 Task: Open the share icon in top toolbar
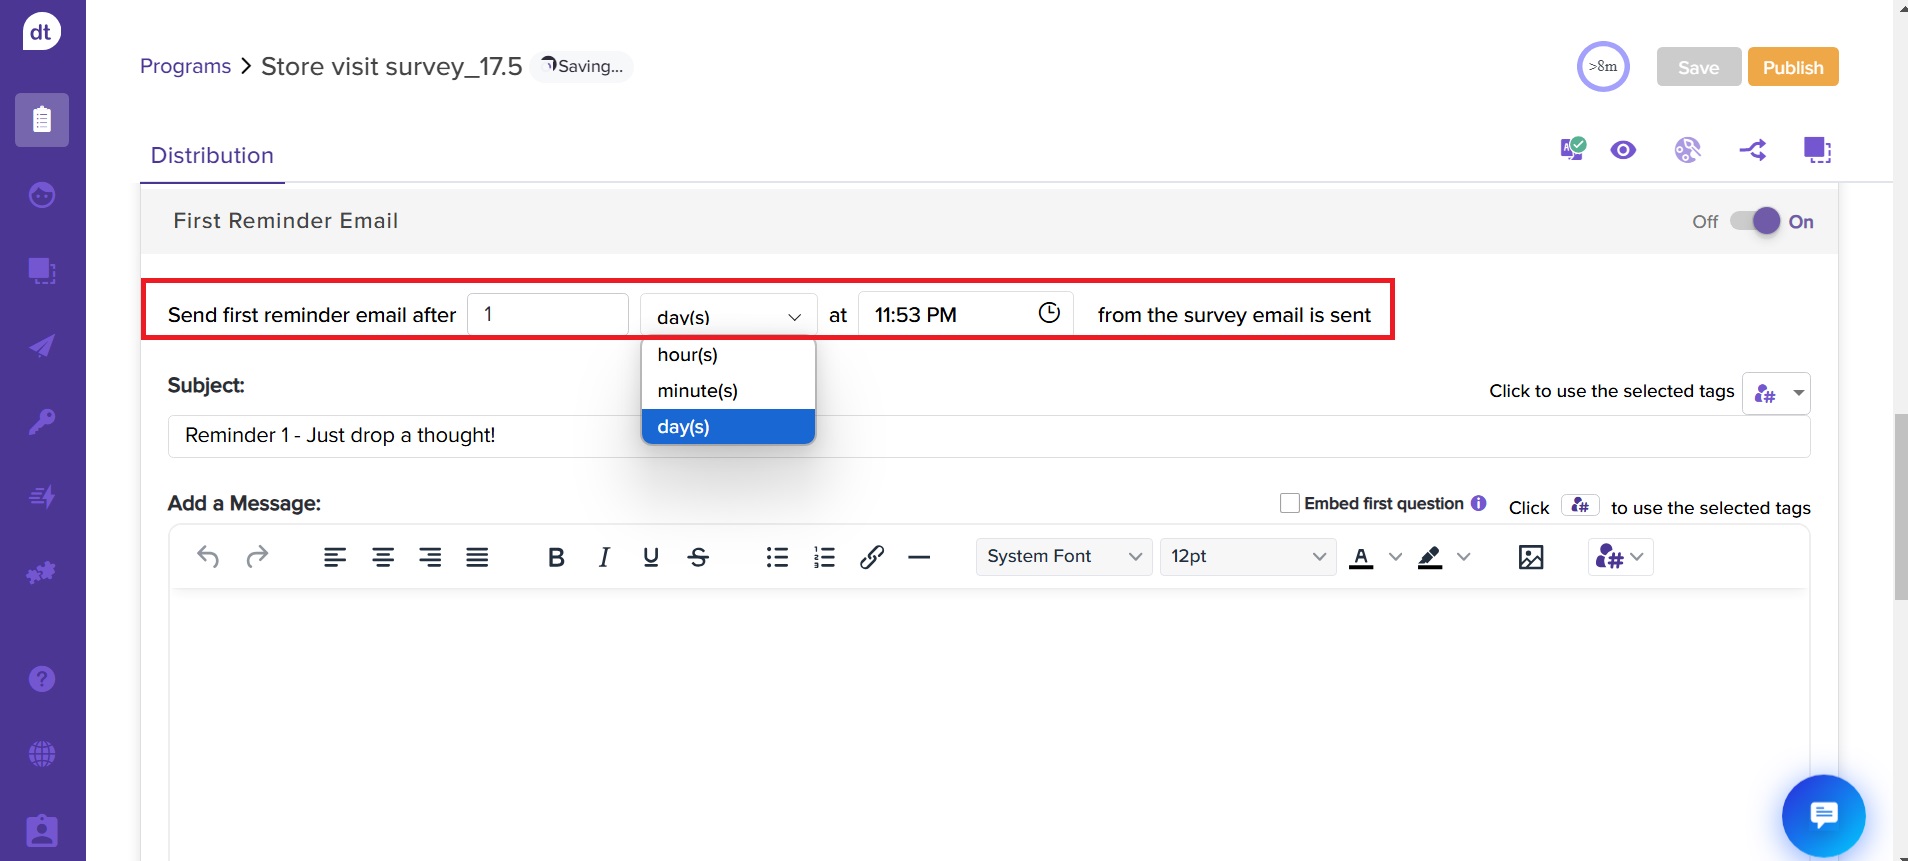point(1752,150)
